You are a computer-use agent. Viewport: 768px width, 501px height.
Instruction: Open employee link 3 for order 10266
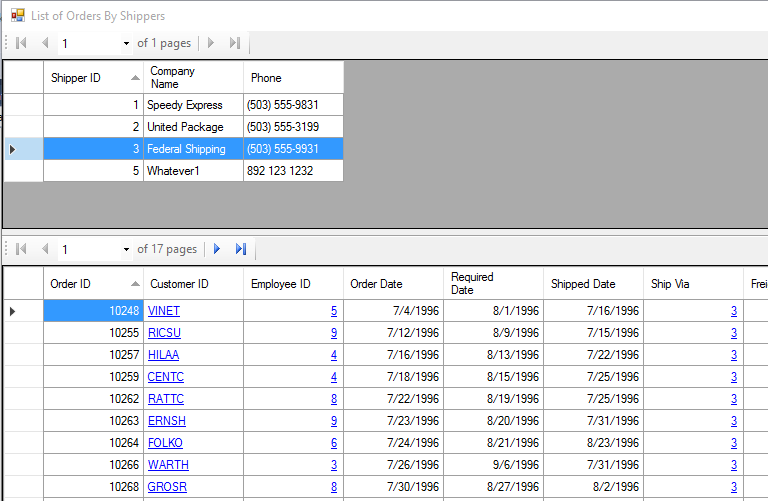pyautogui.click(x=334, y=465)
